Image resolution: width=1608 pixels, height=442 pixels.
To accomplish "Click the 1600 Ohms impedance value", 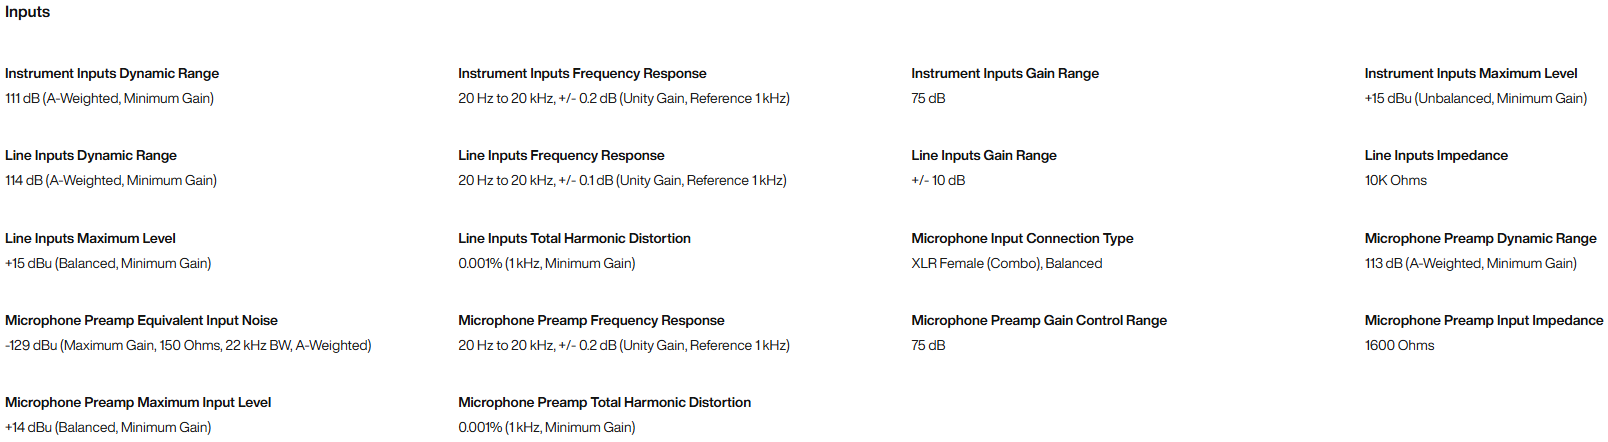I will [x=1400, y=345].
